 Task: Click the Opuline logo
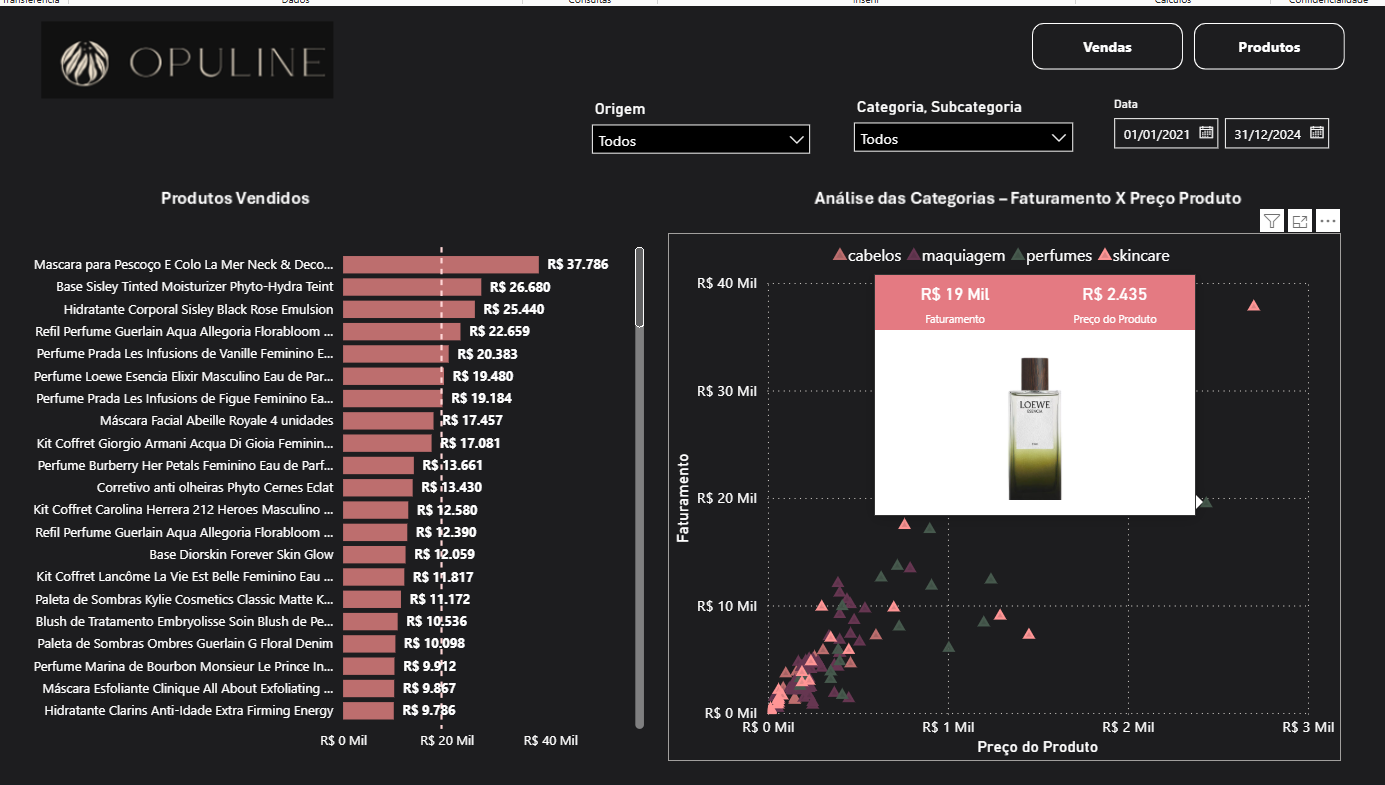point(187,61)
